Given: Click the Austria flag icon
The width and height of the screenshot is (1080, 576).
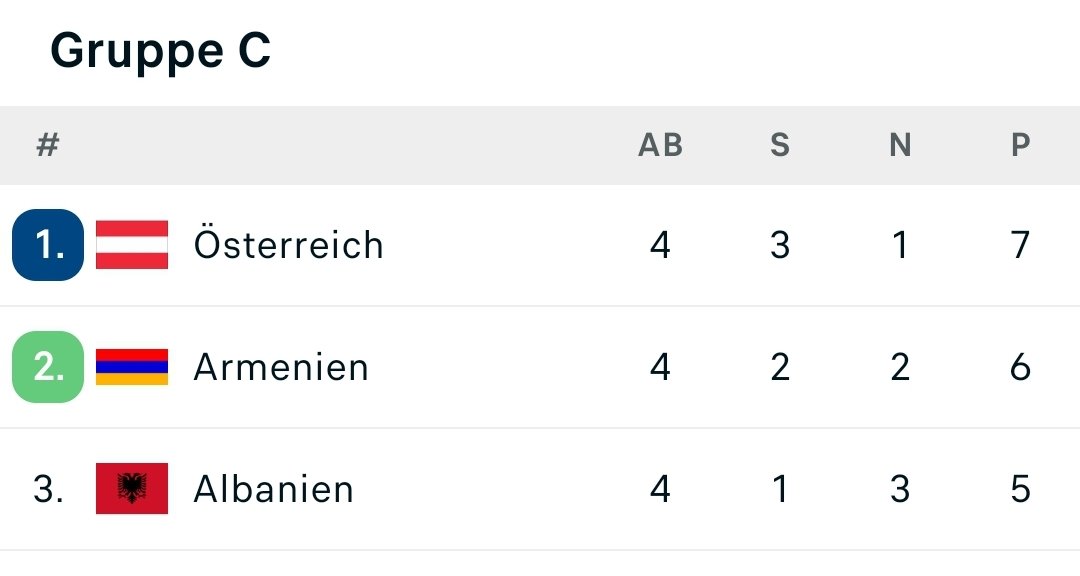Looking at the screenshot, I should 132,245.
